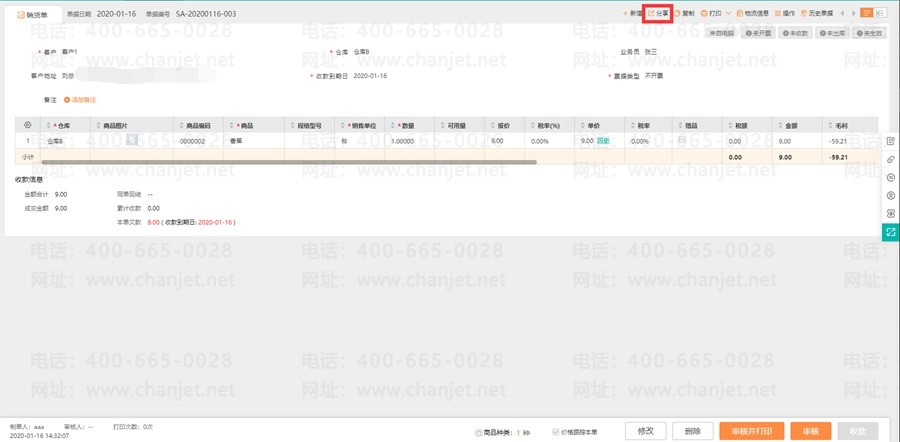900x442 pixels.
Task: Click the 分享 (Share) toolbar button
Action: click(x=658, y=13)
